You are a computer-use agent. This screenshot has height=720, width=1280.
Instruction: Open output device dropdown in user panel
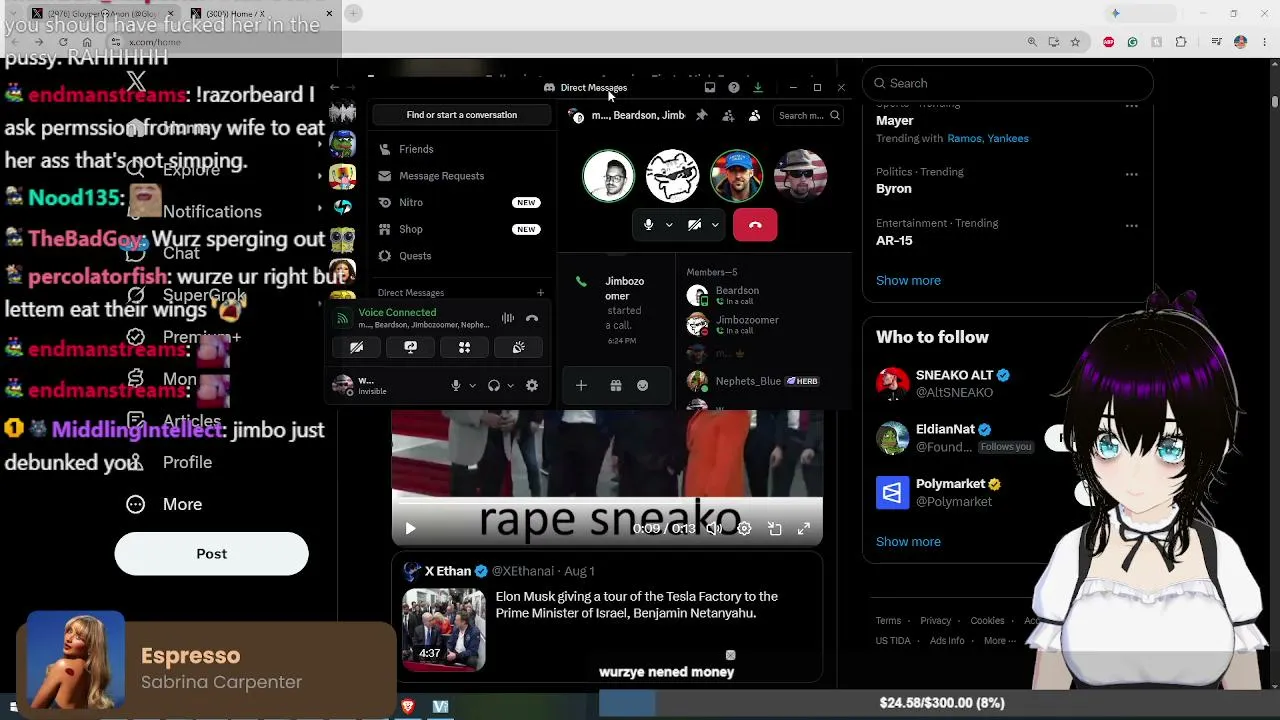(510, 386)
